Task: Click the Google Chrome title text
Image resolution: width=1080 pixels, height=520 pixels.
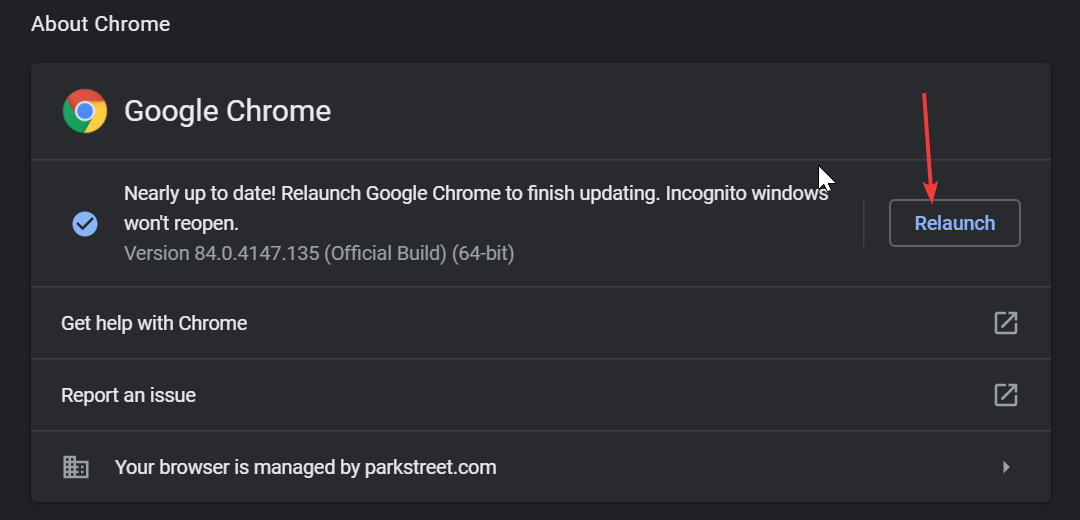Action: [227, 111]
